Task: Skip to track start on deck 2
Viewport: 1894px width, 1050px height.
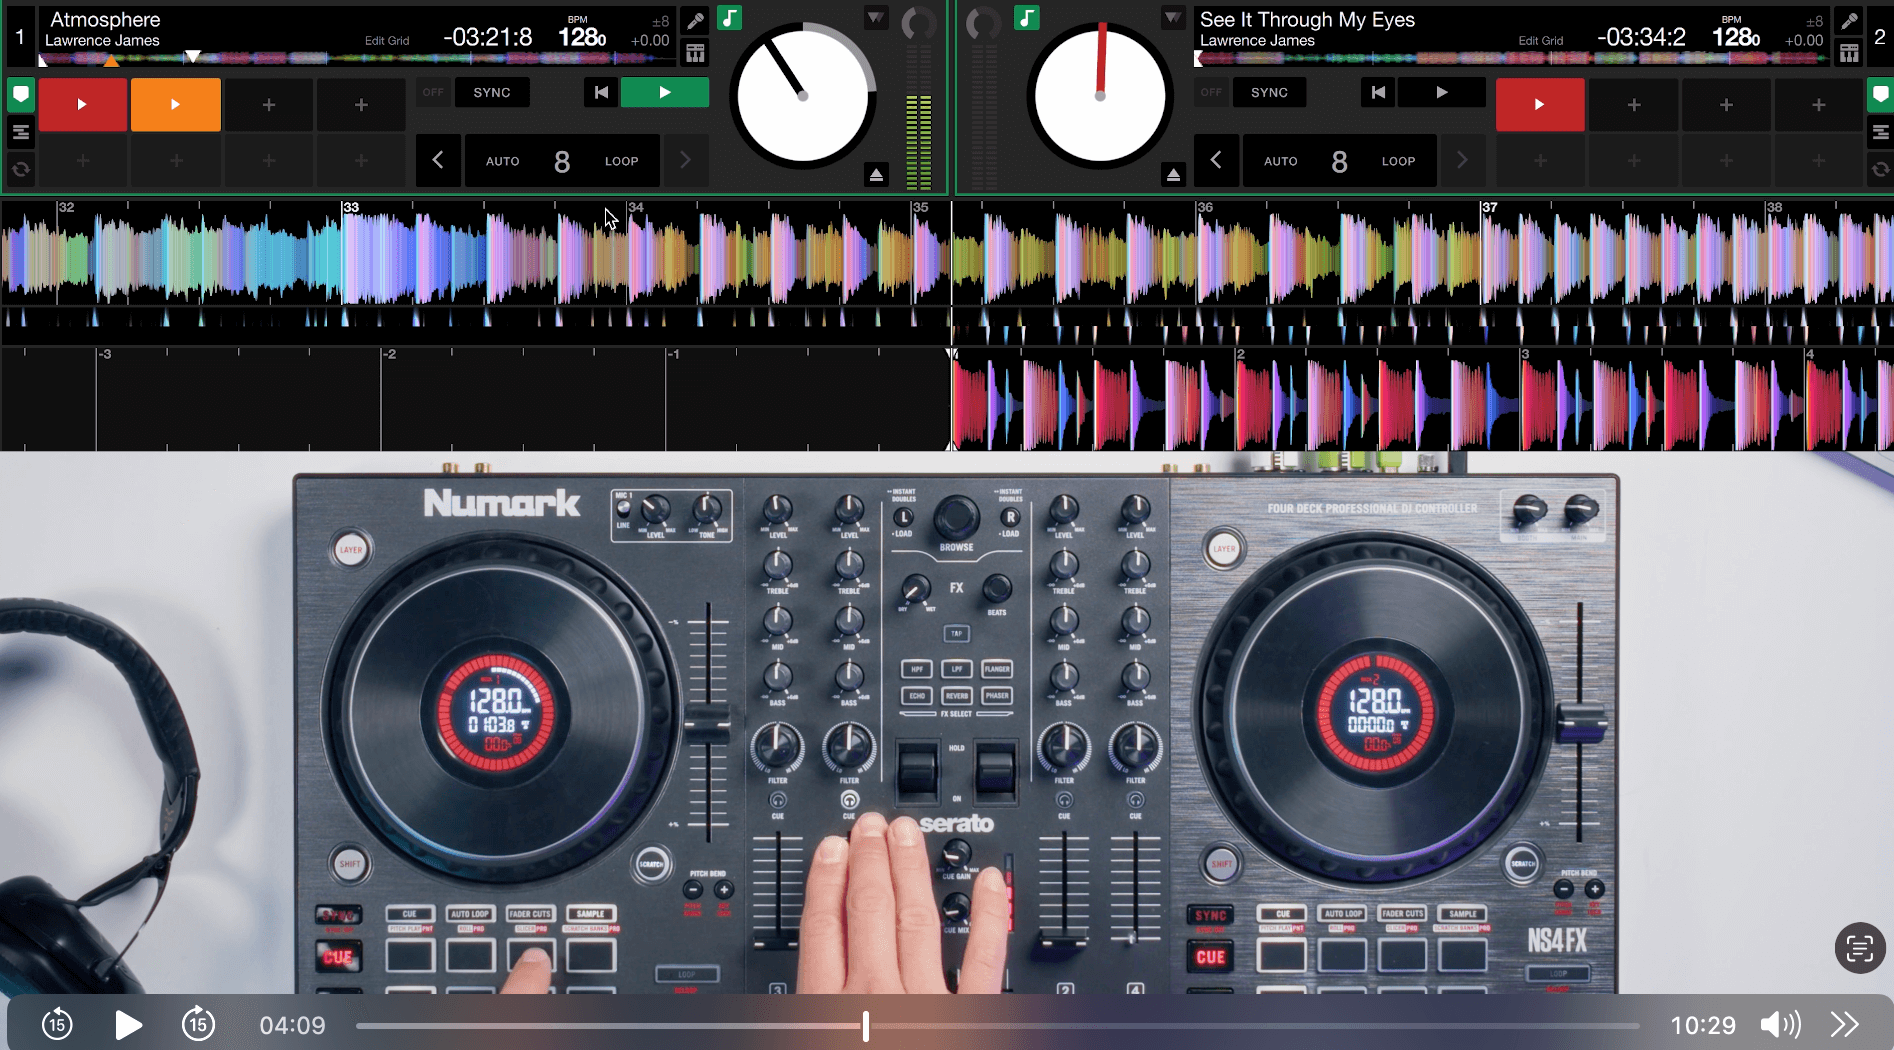Action: [x=1378, y=92]
